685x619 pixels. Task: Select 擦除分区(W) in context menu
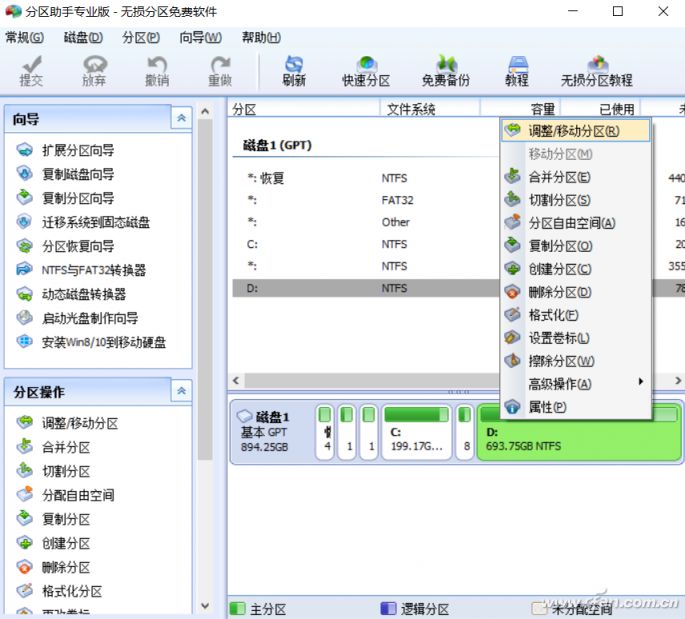coord(575,361)
